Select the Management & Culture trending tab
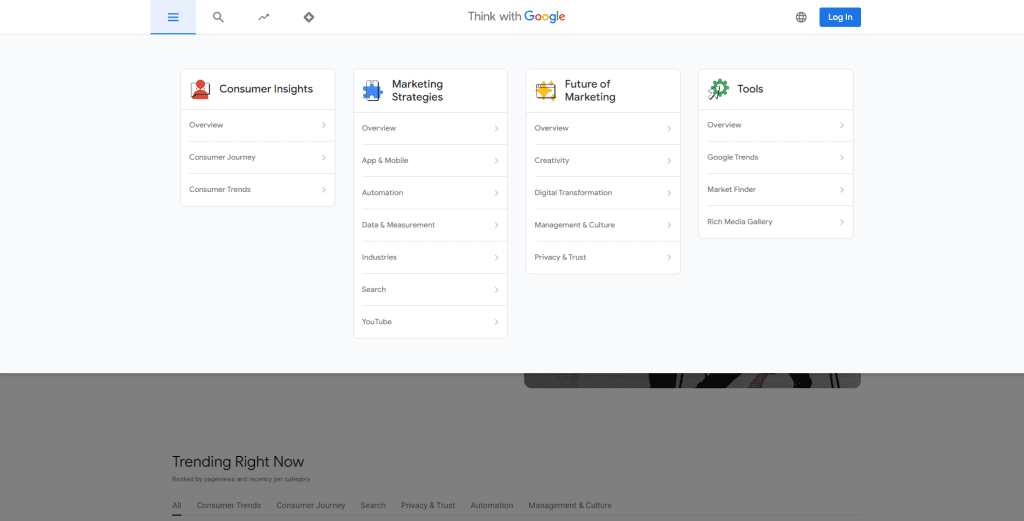 (x=570, y=505)
